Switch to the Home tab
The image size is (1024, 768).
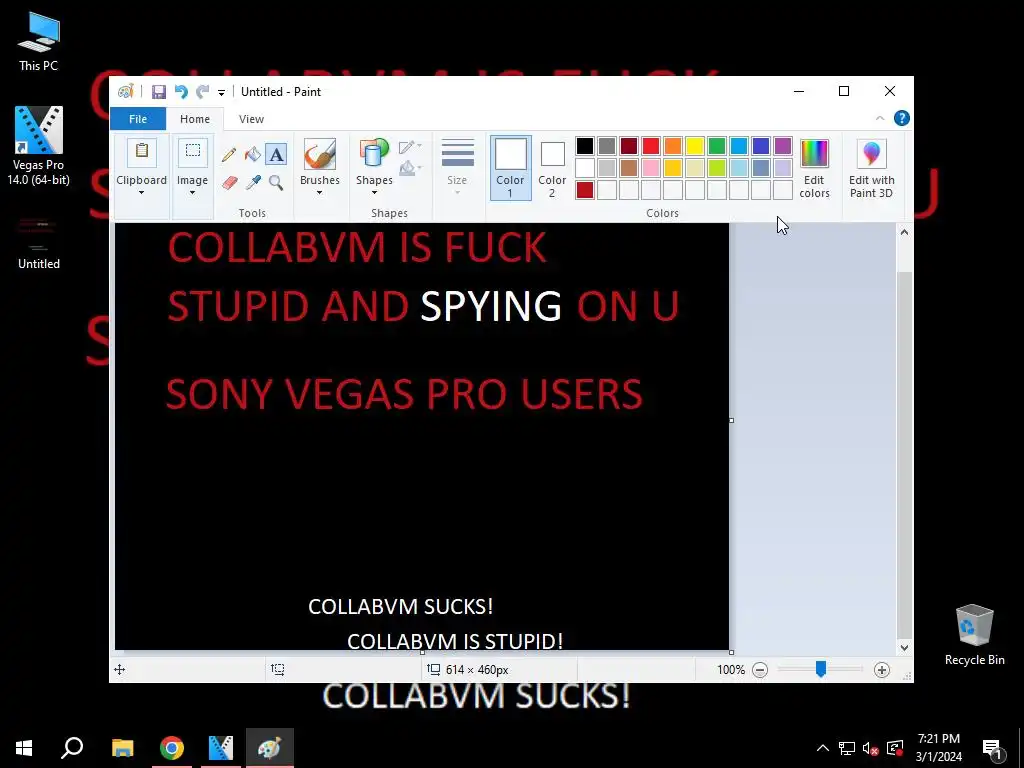[x=195, y=119]
